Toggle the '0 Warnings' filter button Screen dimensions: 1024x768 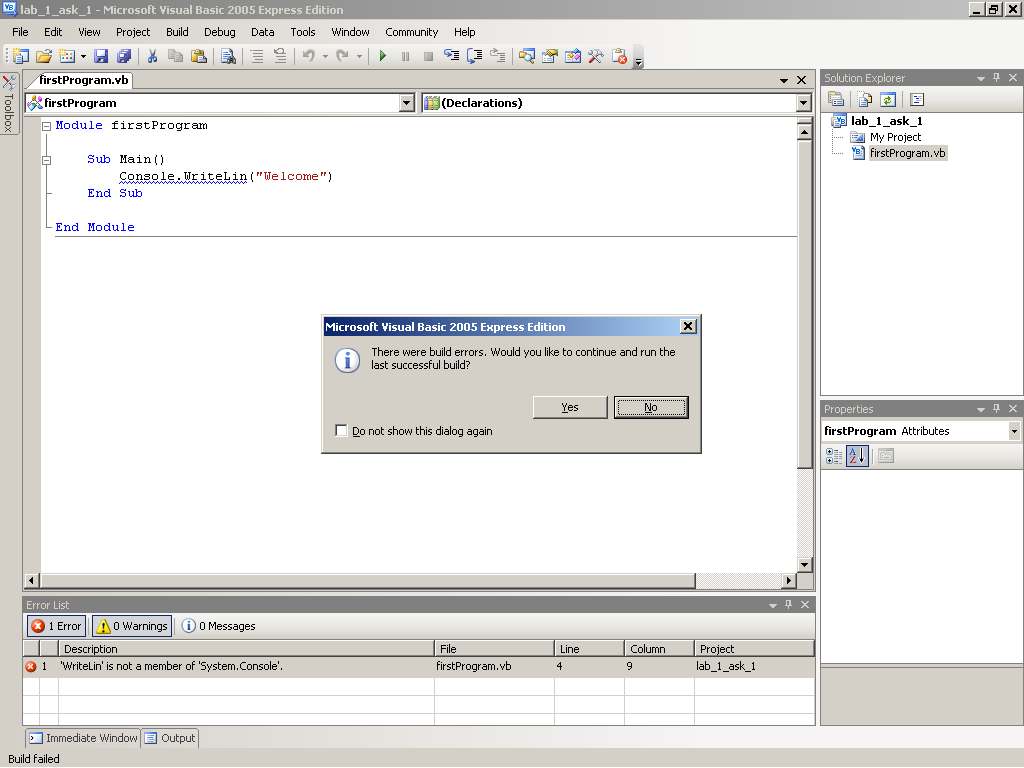132,626
